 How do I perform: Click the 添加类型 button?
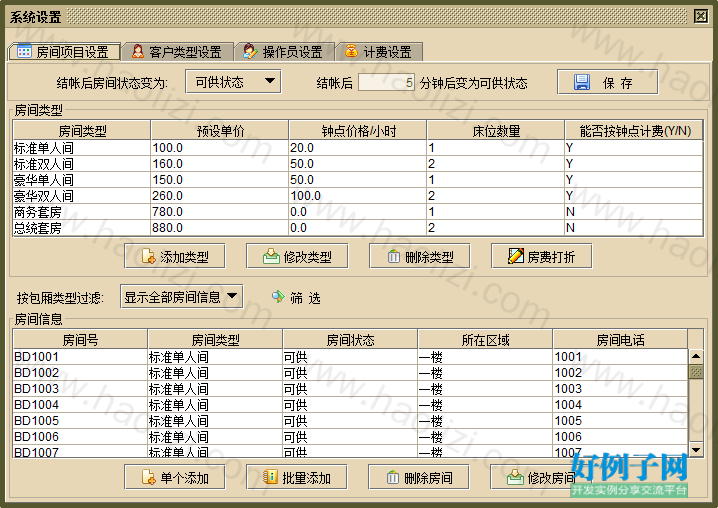(174, 256)
